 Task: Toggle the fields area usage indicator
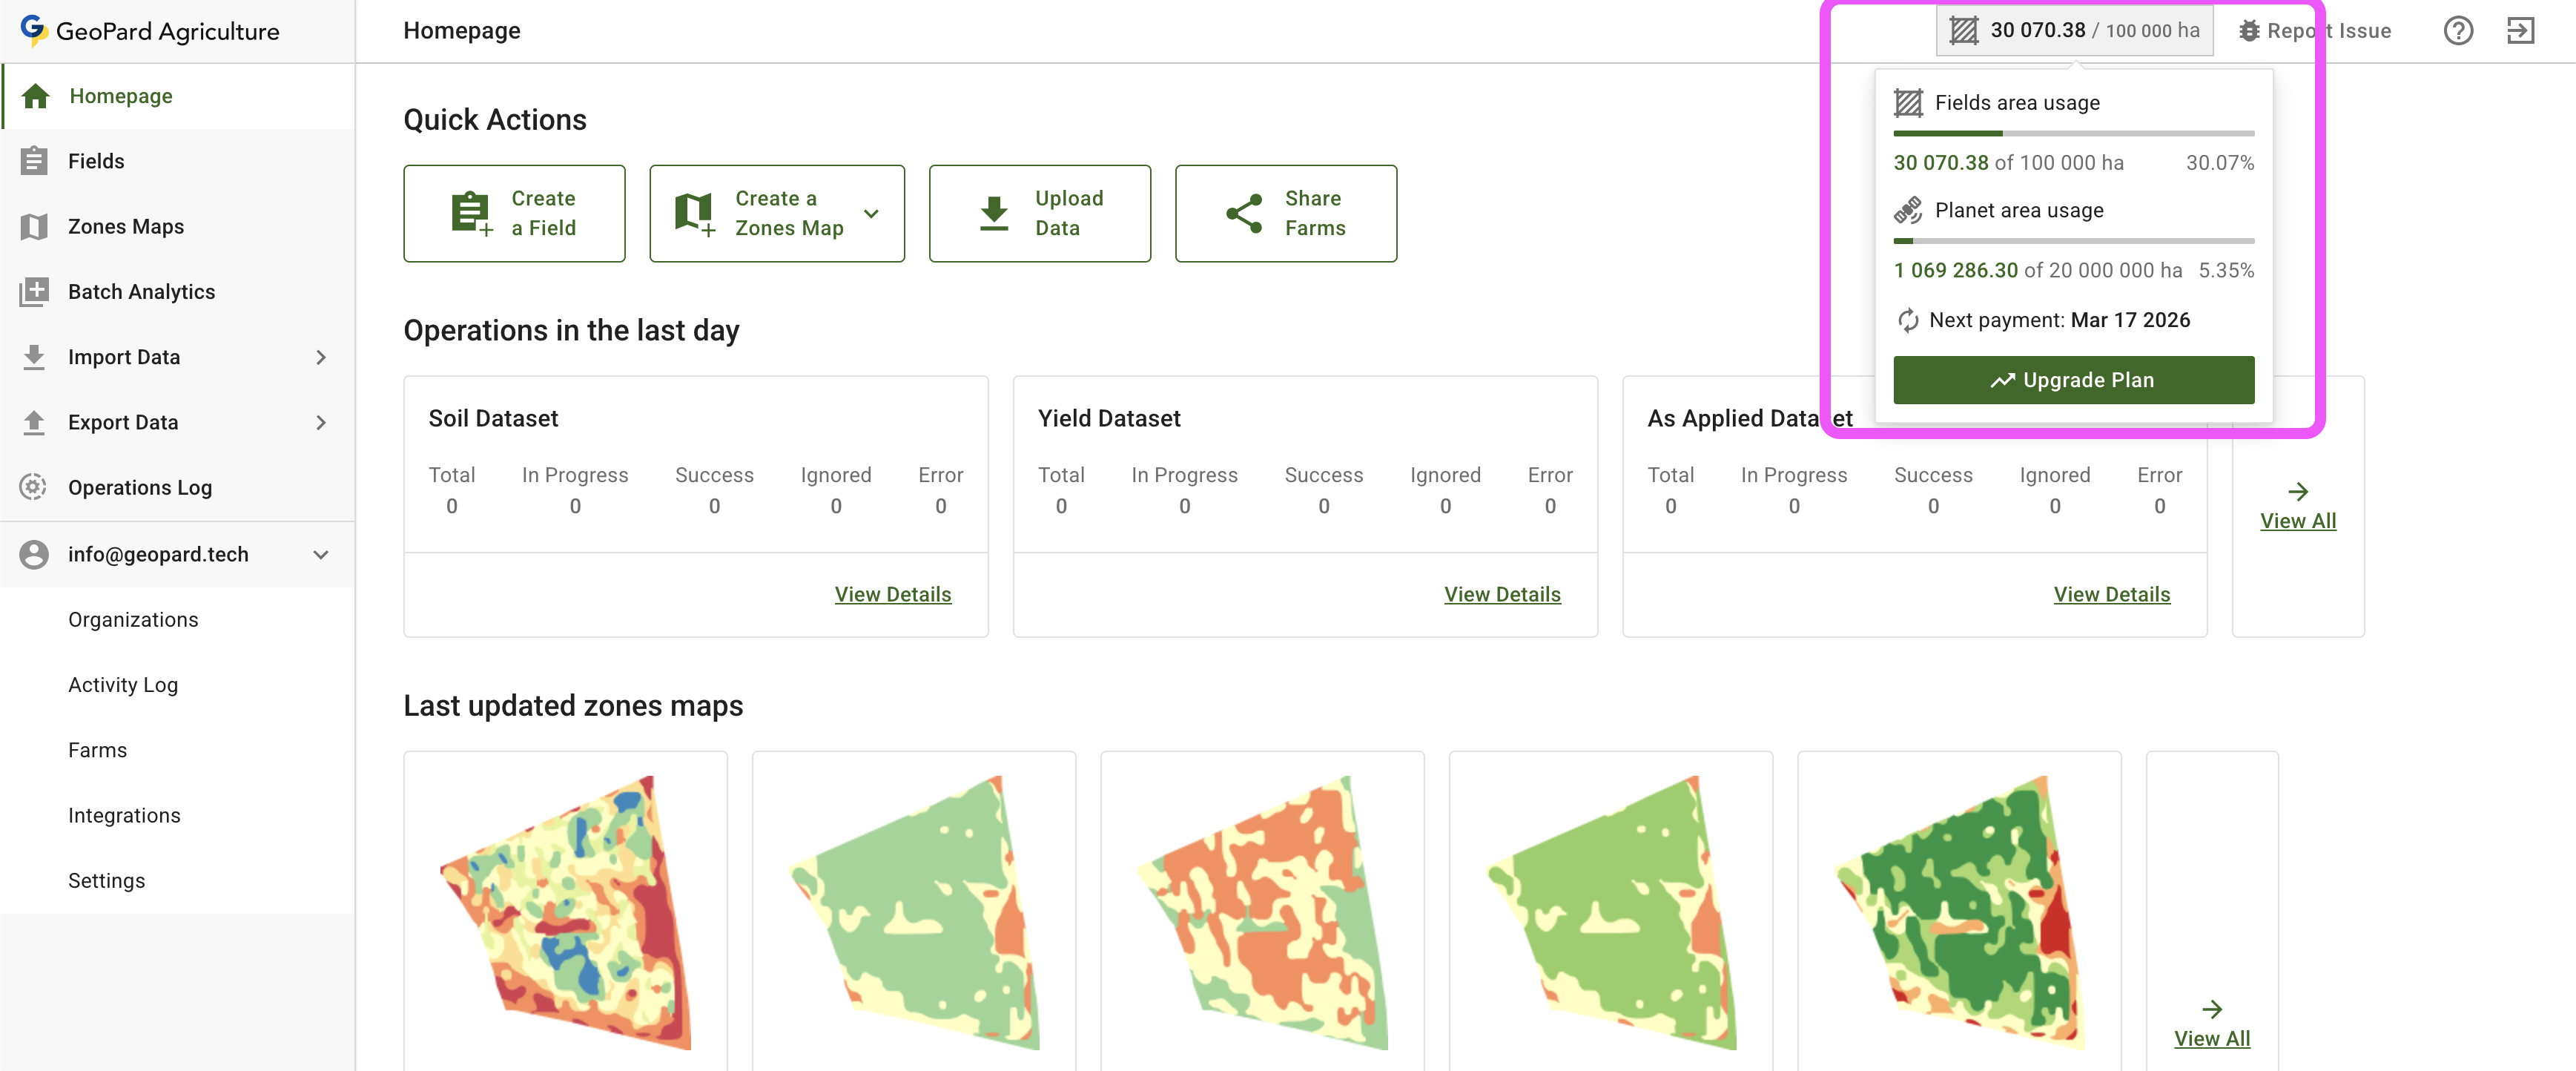click(x=2073, y=31)
